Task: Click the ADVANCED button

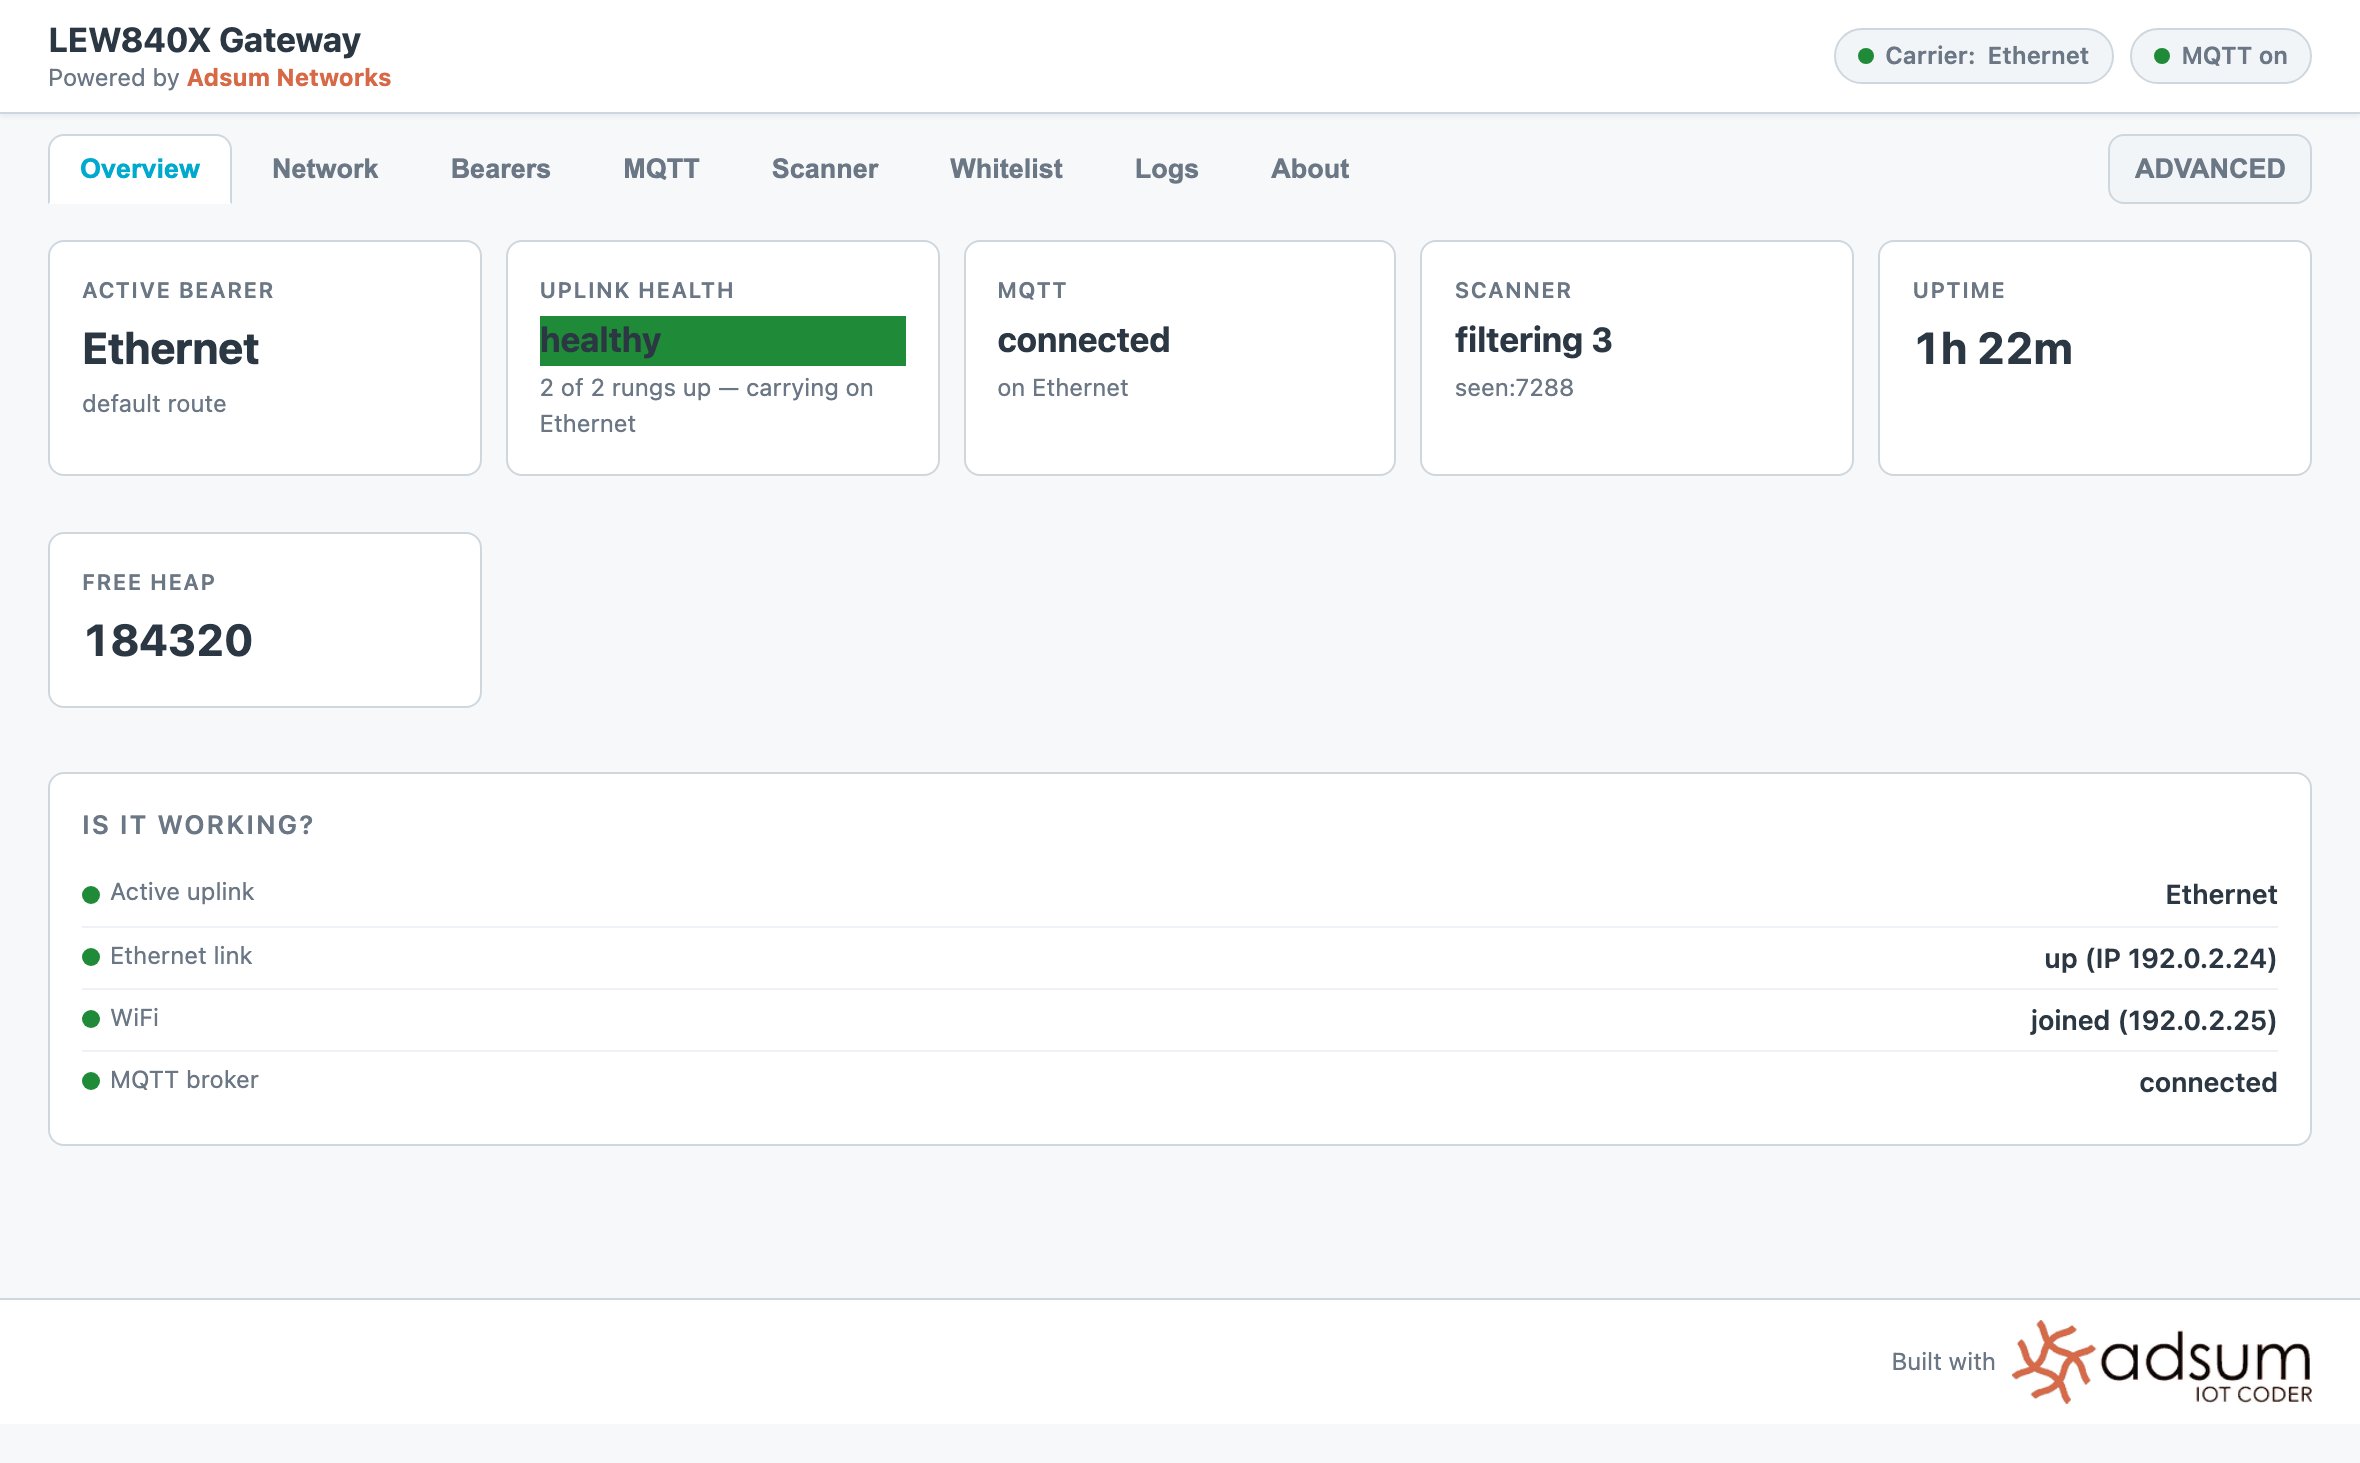Action: [2209, 169]
